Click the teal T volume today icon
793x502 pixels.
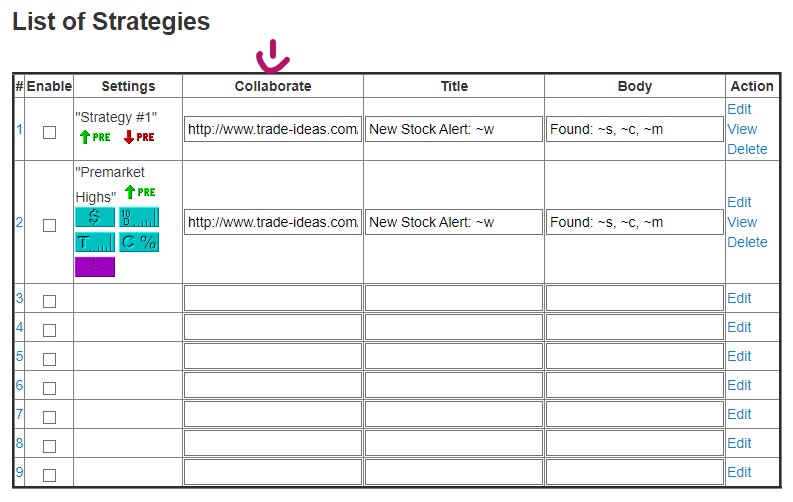coord(95,242)
